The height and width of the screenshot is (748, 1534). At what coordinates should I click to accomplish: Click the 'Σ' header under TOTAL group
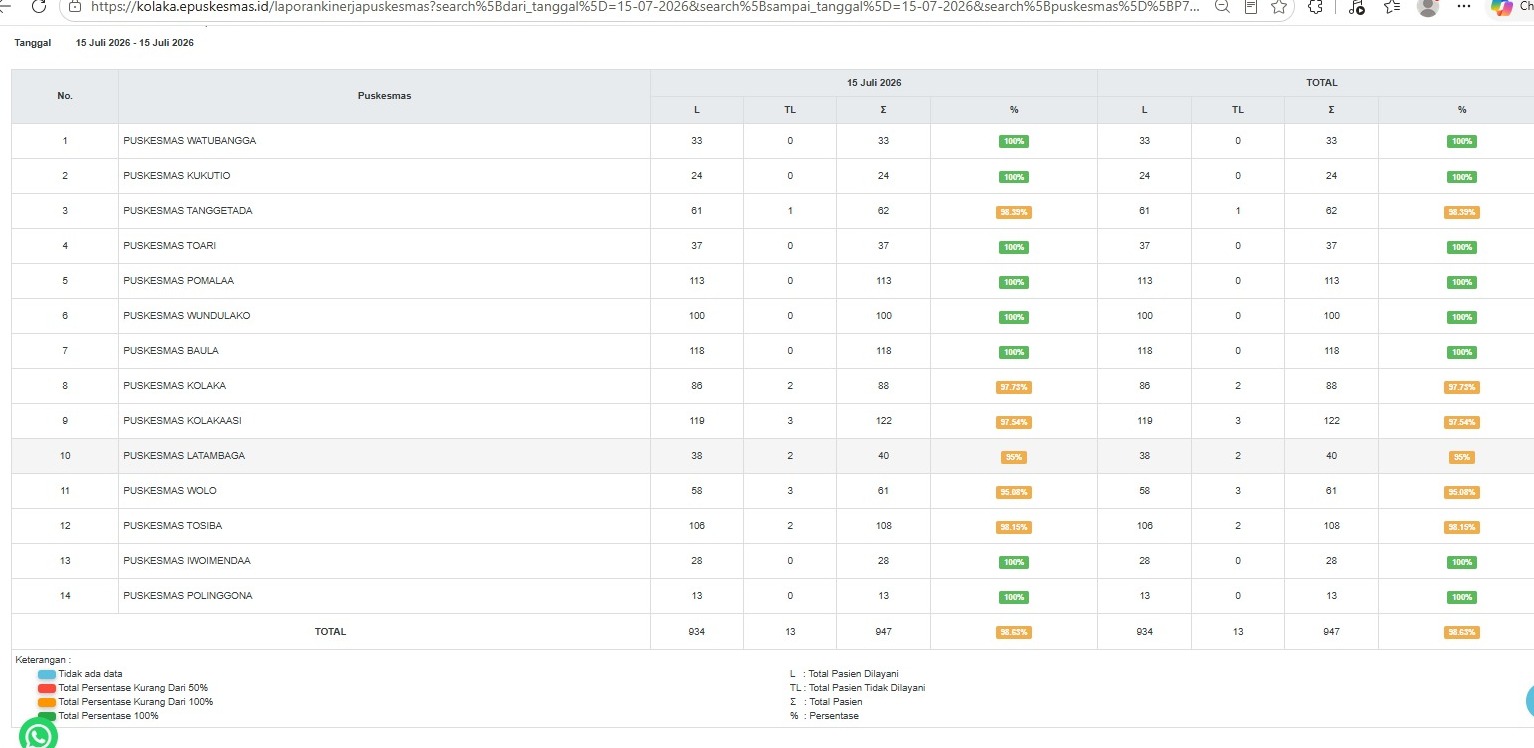pos(1331,110)
